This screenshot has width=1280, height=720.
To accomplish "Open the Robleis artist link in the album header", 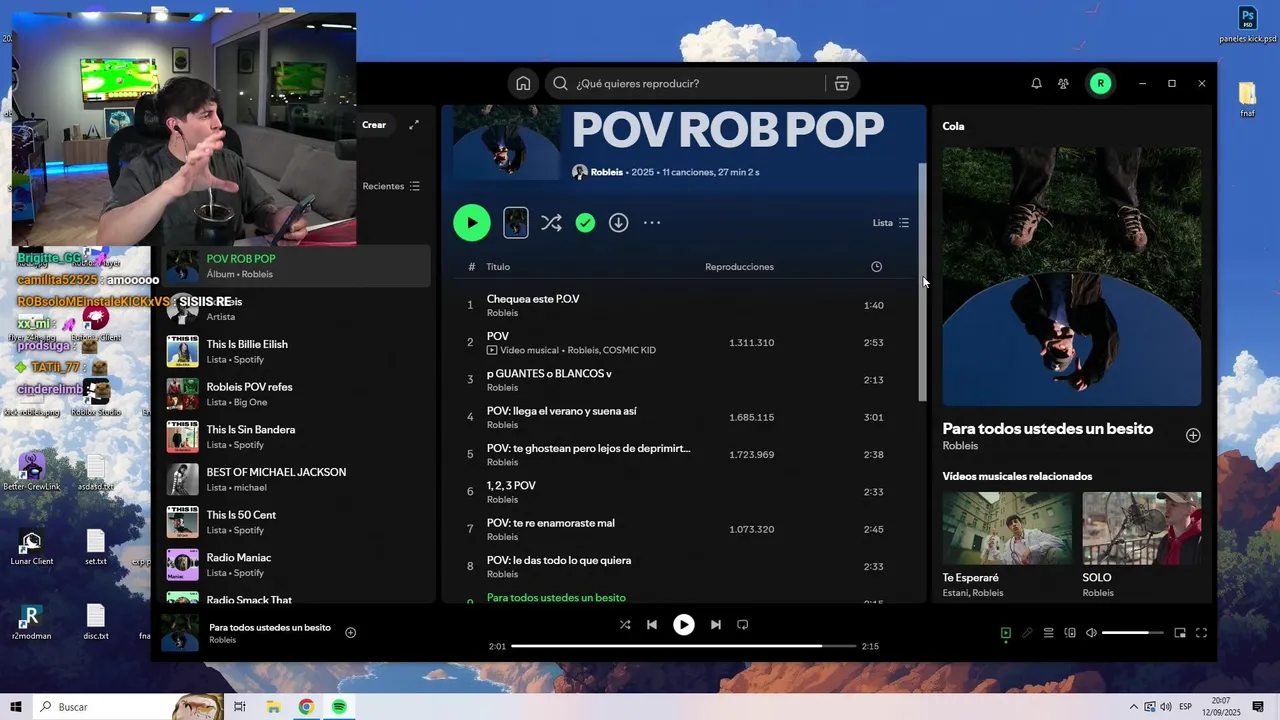I will pos(606,172).
